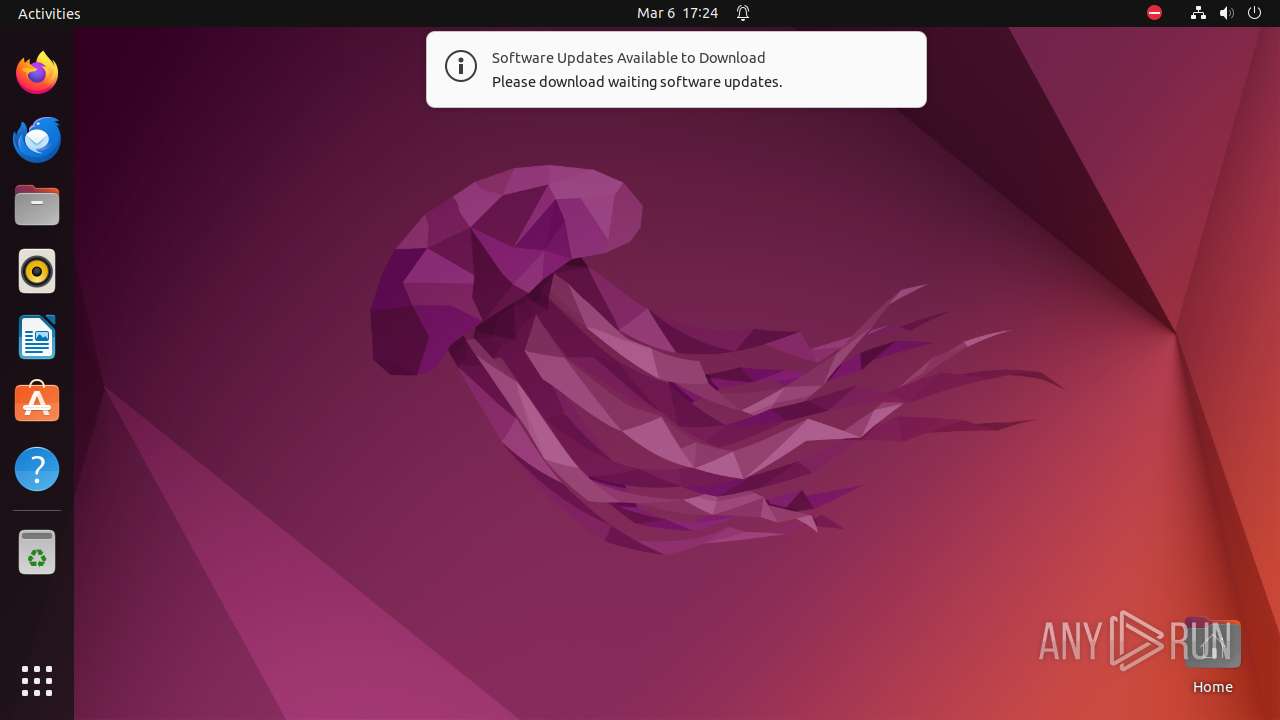Screen dimensions: 1280x720
Task: Click the wired network status icon
Action: (x=1198, y=13)
